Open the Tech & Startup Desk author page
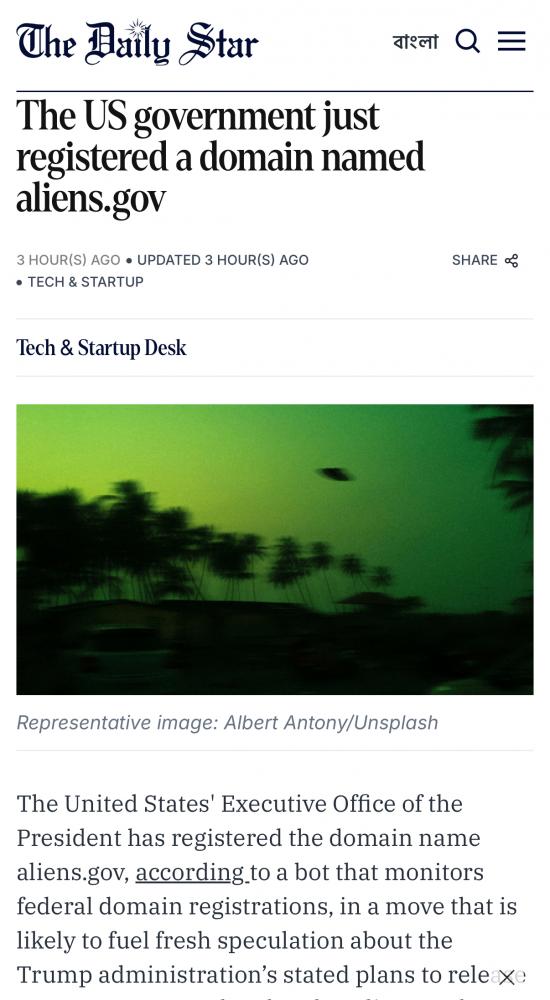550x1000 pixels. click(101, 348)
